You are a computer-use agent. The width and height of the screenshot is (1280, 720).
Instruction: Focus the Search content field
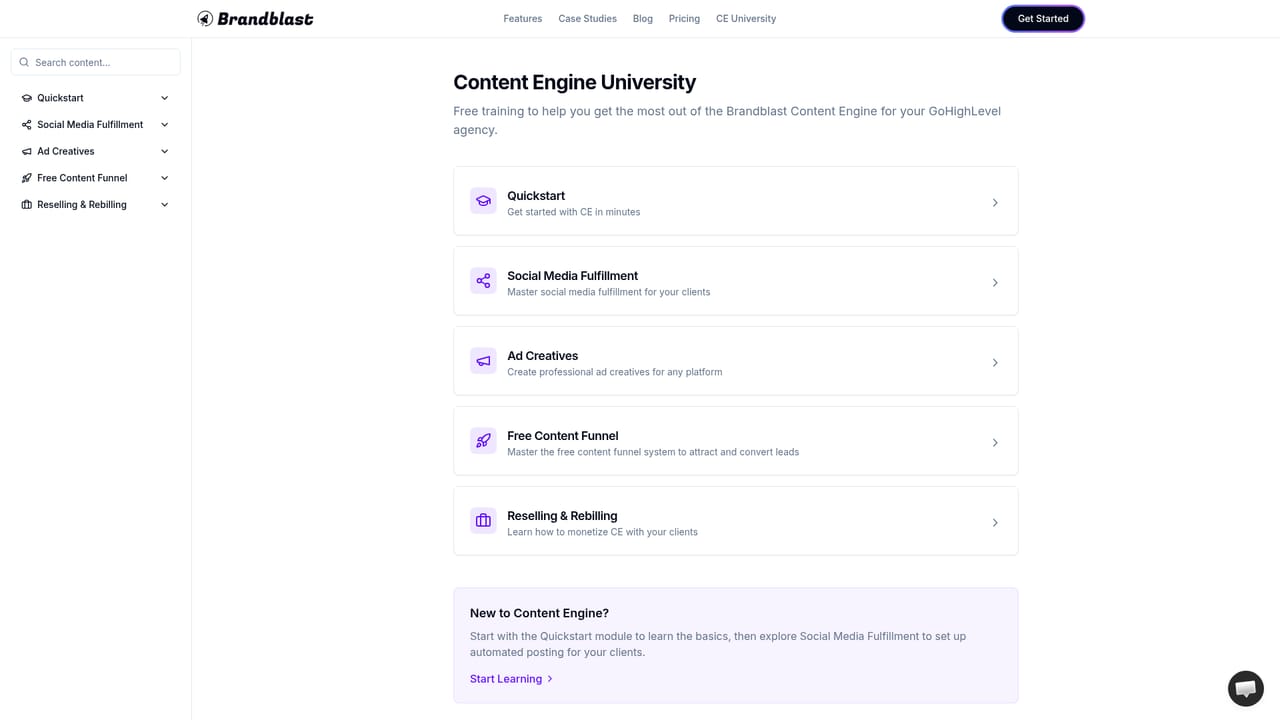(96, 62)
